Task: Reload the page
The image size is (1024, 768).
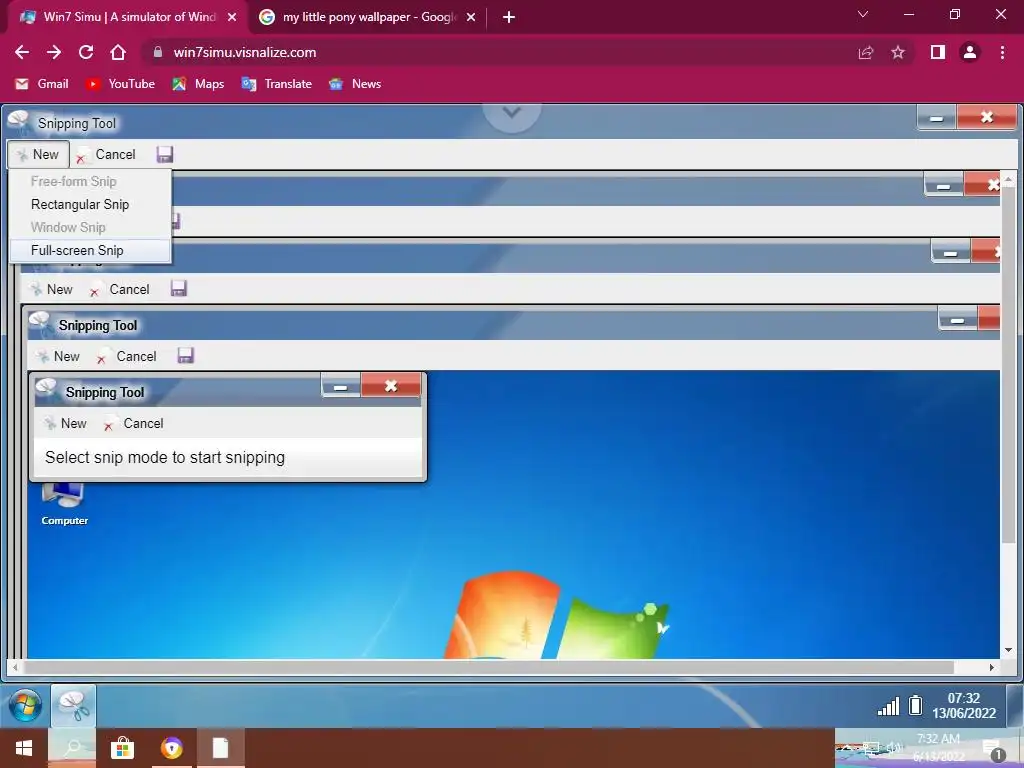Action: click(86, 52)
